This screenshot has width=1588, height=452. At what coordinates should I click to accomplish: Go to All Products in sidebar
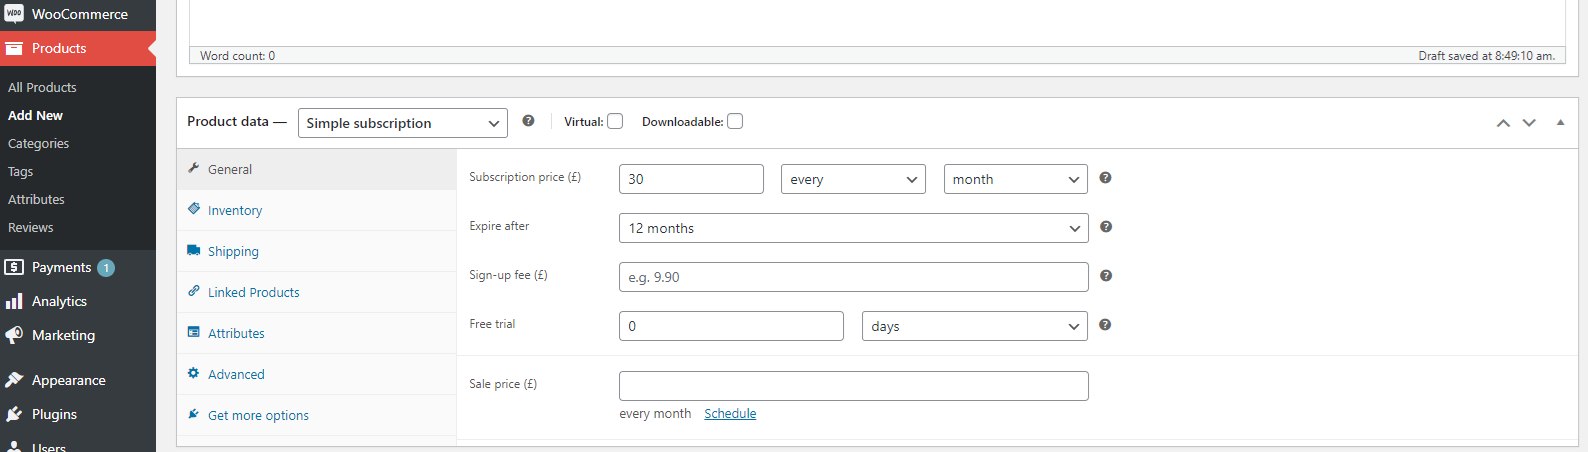point(42,87)
